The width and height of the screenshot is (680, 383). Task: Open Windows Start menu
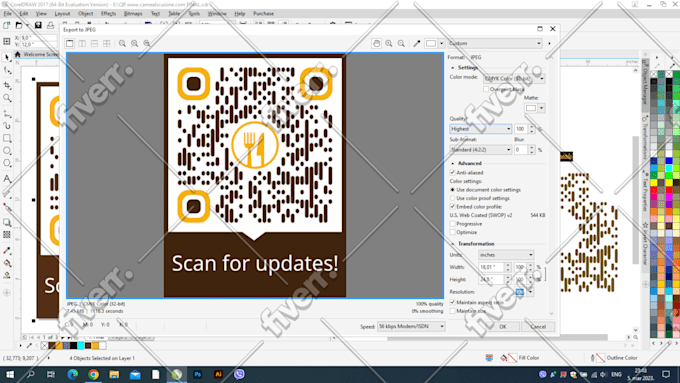[10, 374]
